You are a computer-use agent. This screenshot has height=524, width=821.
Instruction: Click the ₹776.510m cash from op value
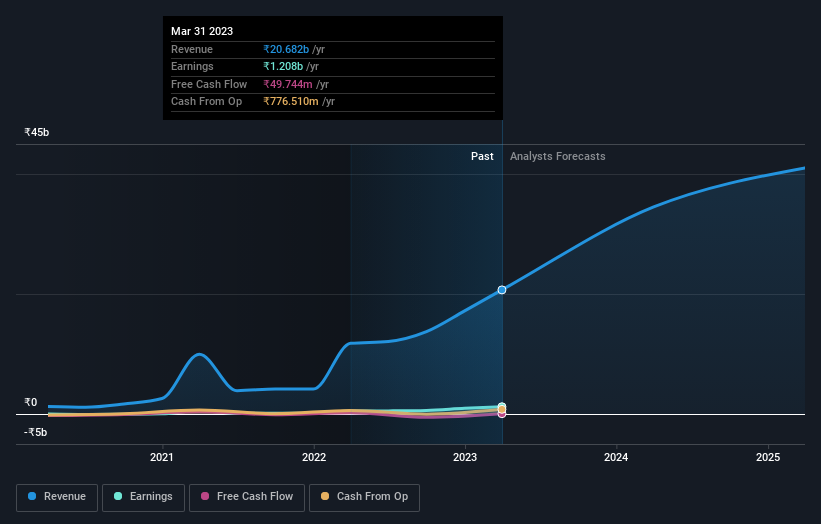[291, 102]
